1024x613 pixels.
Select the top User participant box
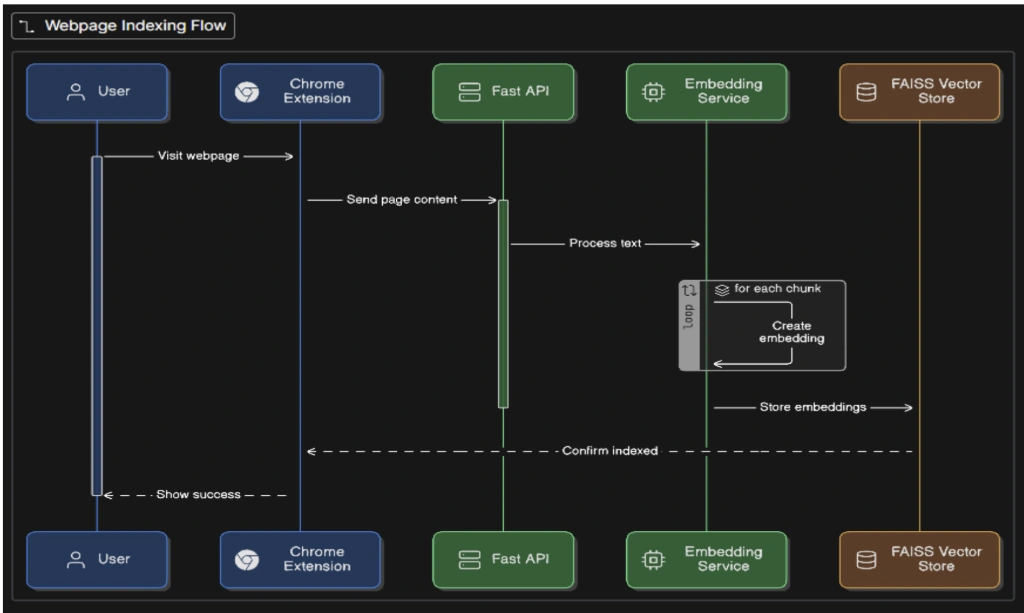point(97,92)
